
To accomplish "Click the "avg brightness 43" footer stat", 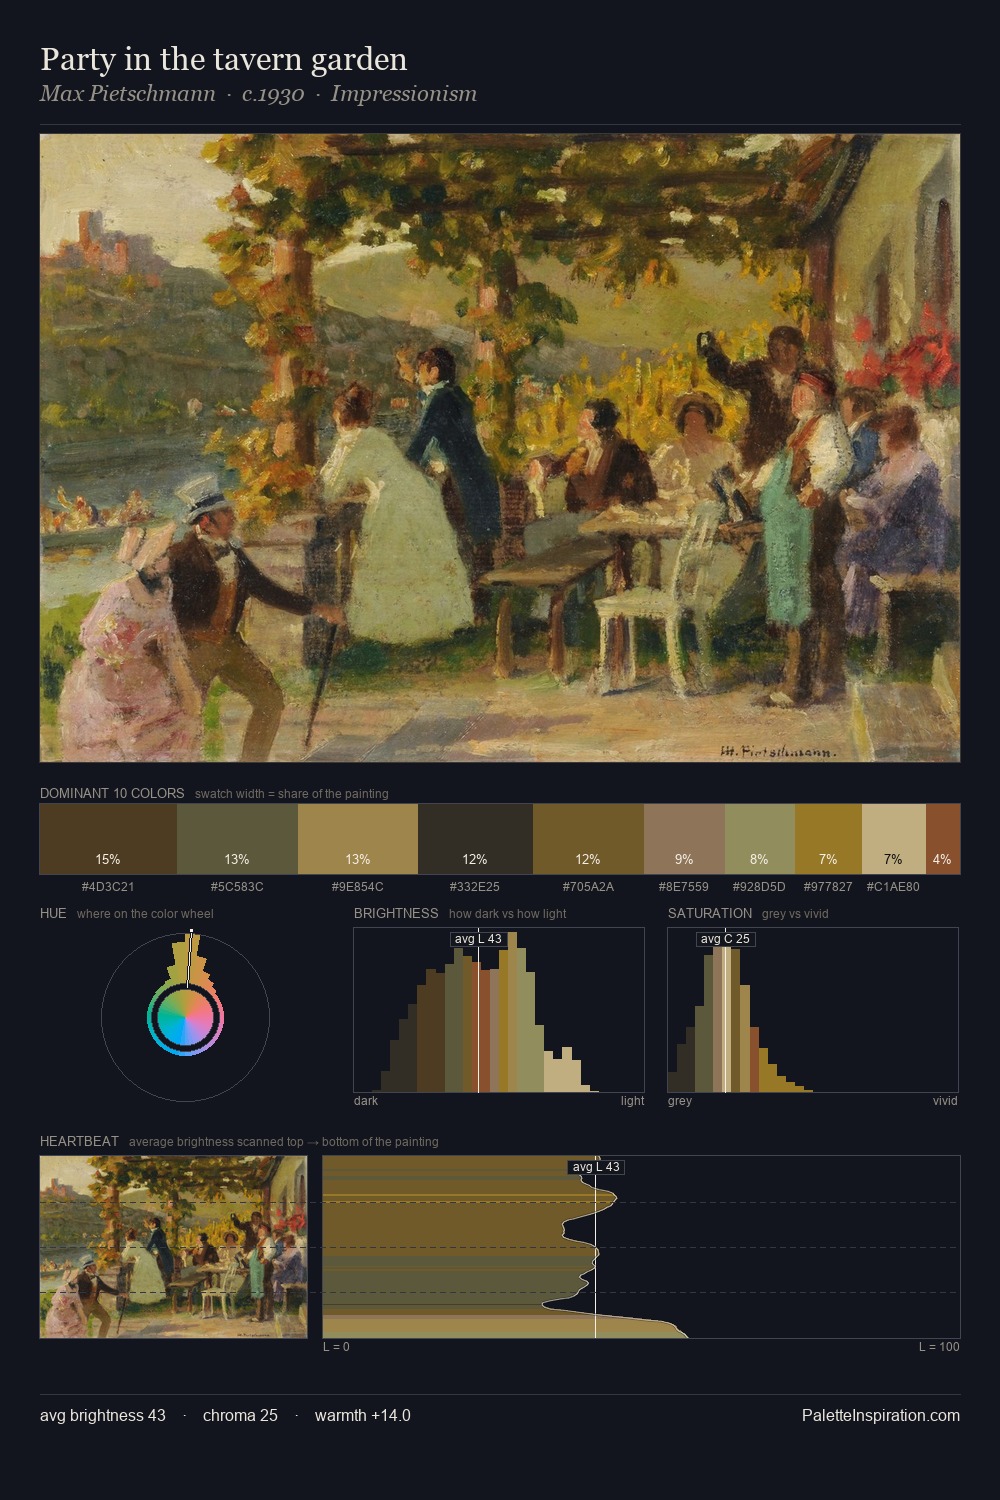I will [x=103, y=1416].
